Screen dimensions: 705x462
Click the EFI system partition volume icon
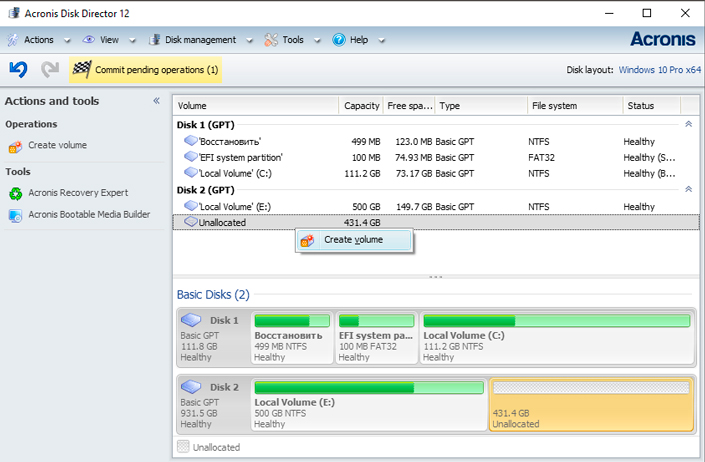pyautogui.click(x=191, y=157)
